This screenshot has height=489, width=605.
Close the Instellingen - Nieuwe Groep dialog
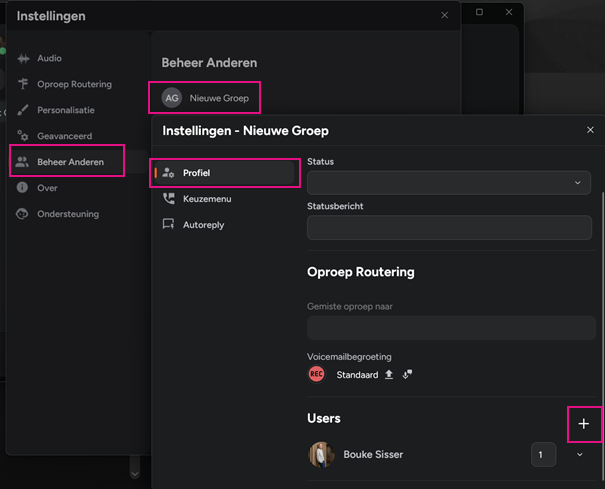pos(590,130)
